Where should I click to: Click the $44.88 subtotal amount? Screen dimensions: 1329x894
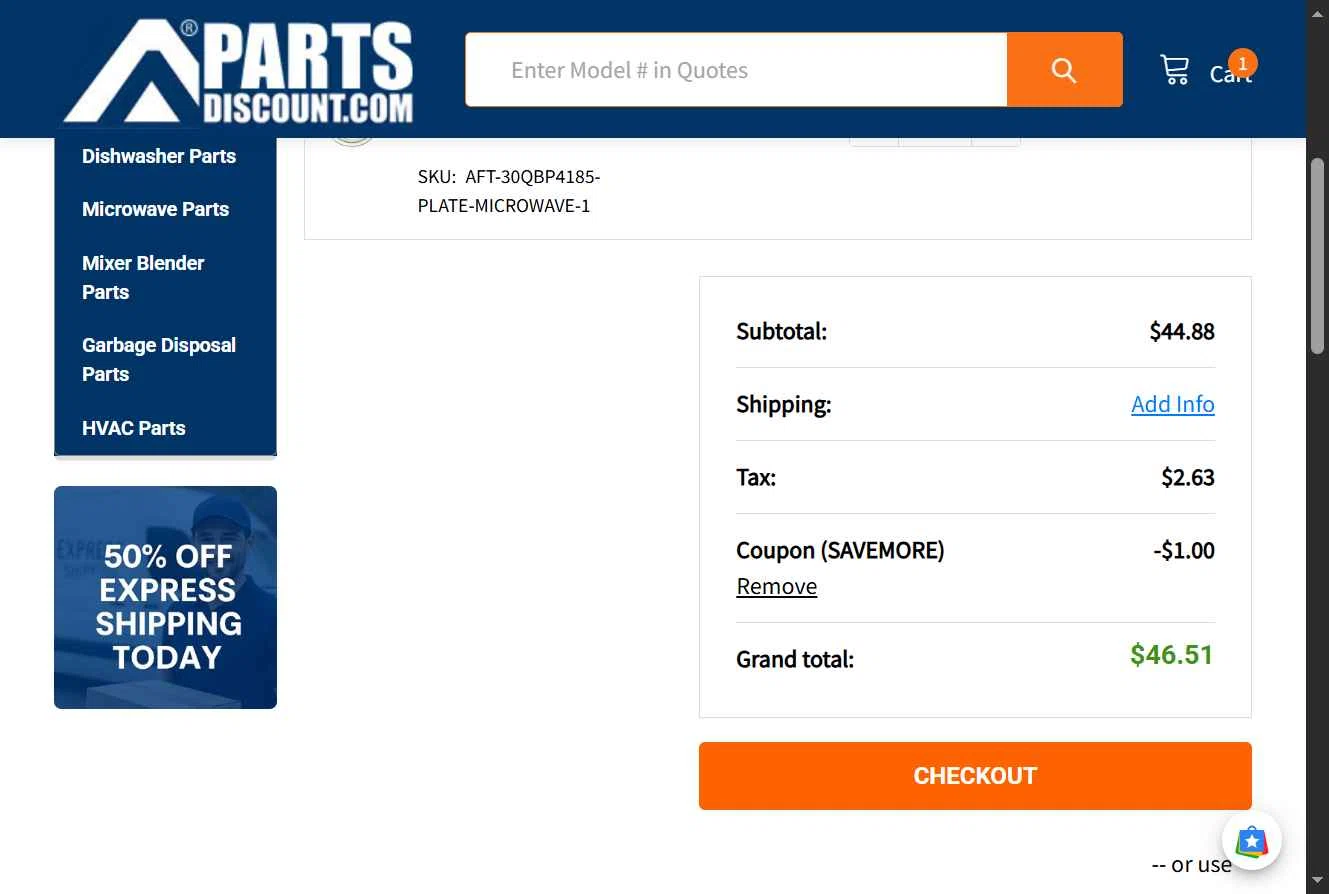point(1182,331)
